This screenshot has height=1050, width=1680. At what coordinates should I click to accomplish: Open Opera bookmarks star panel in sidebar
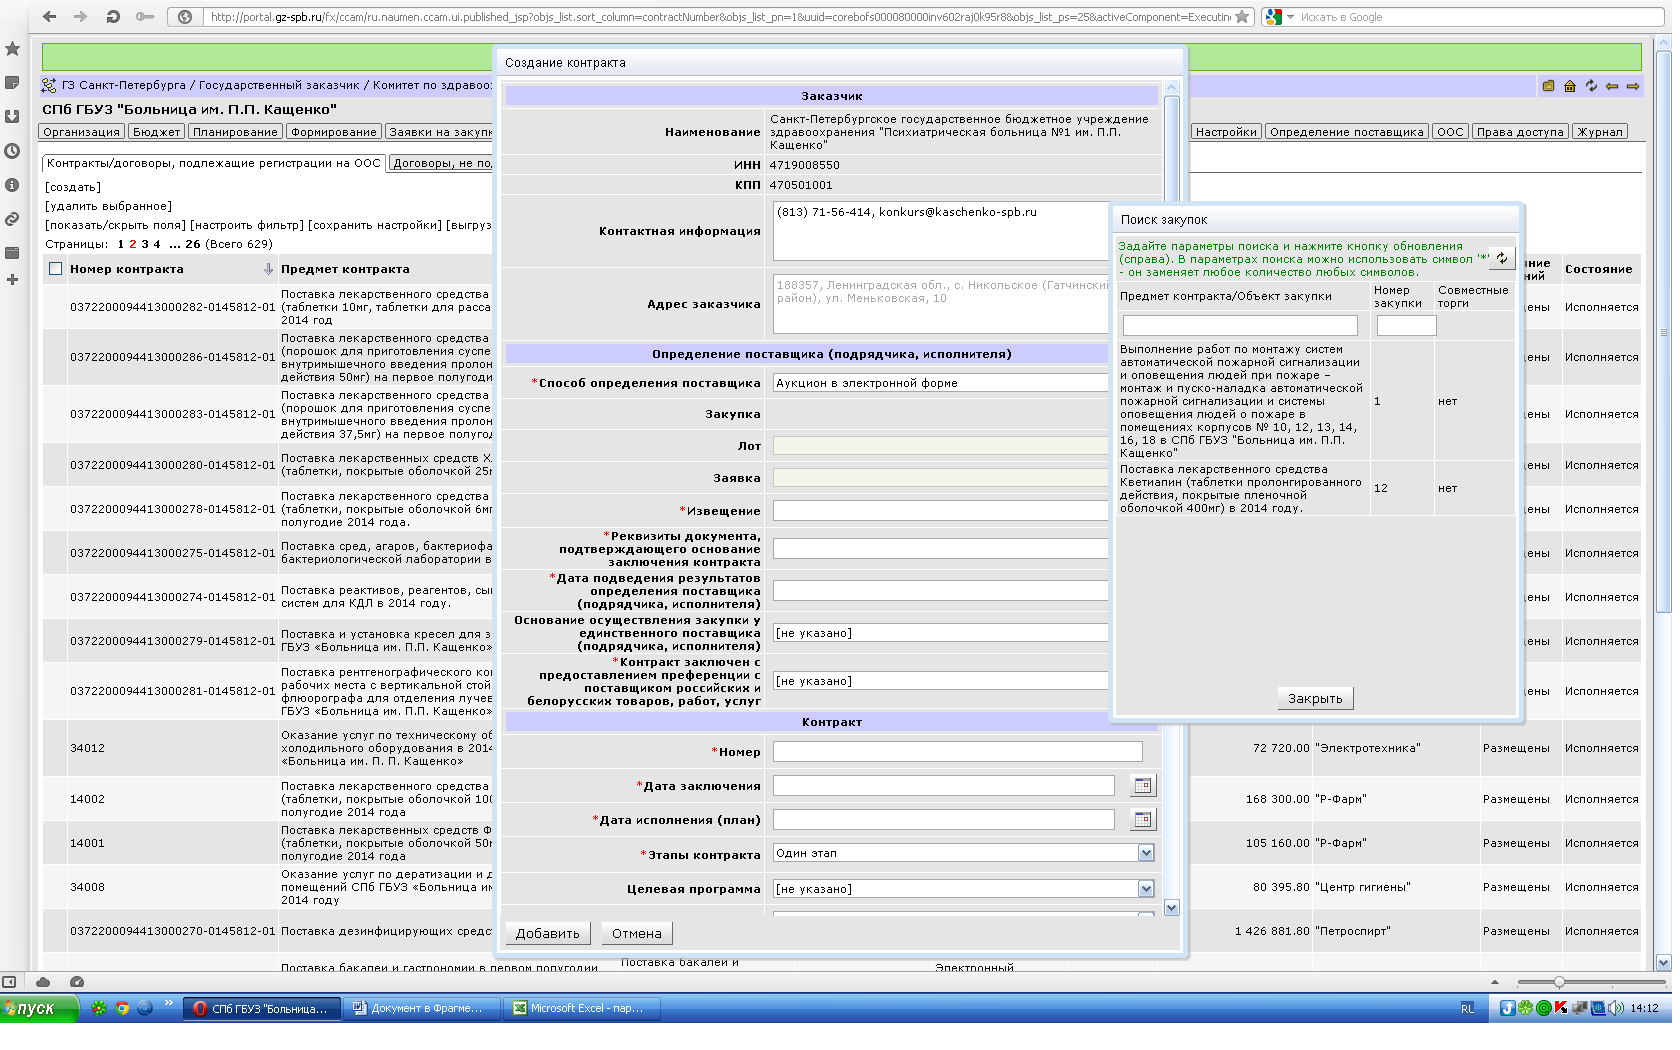click(x=12, y=49)
